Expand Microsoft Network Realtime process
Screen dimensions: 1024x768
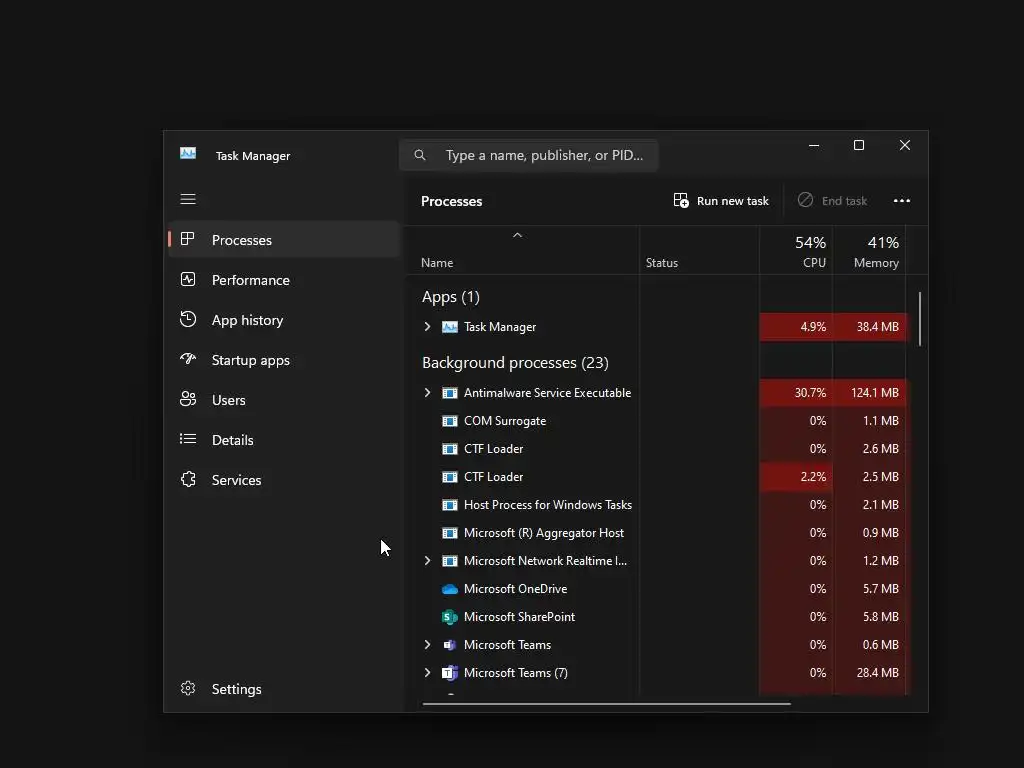click(x=427, y=560)
